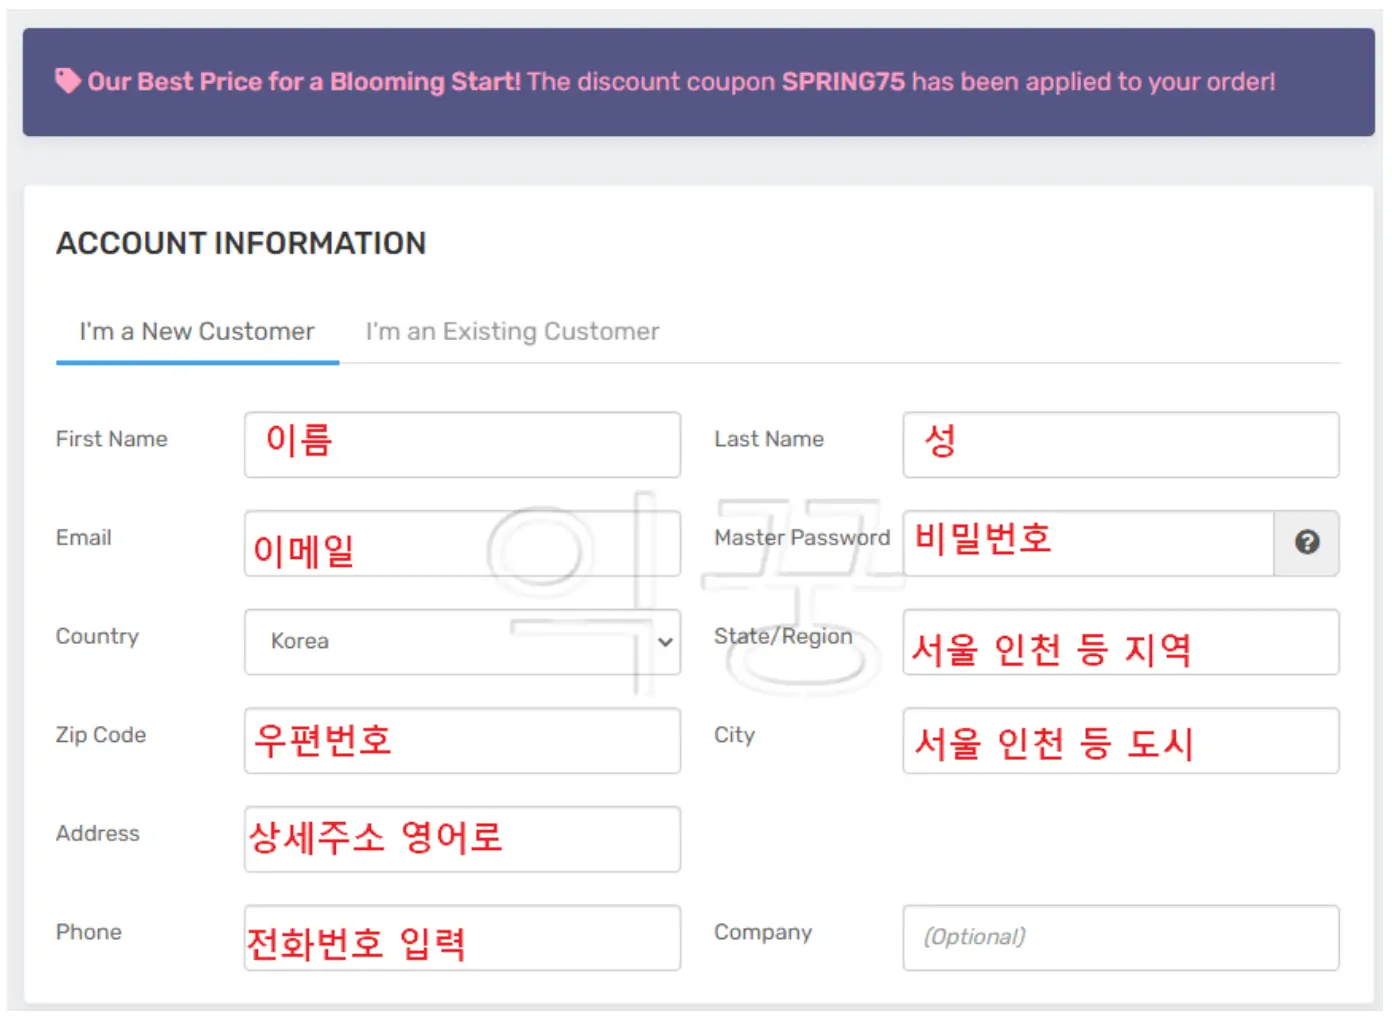This screenshot has height=1022, width=1392.
Task: Click the SPRING75 coupon text in the banner
Action: pos(845,81)
